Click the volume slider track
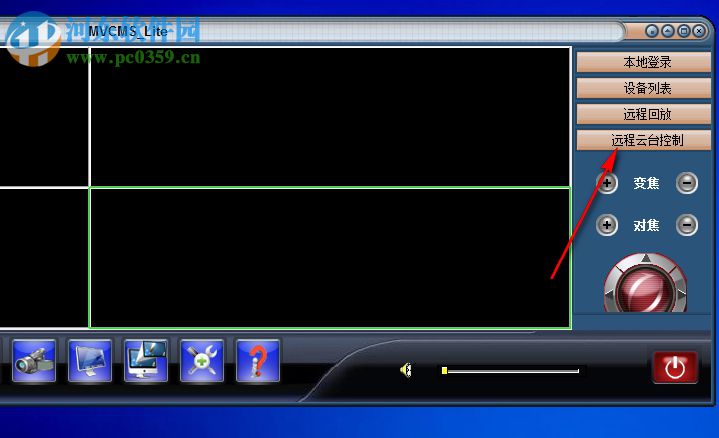The height and width of the screenshot is (438, 719). tap(513, 371)
